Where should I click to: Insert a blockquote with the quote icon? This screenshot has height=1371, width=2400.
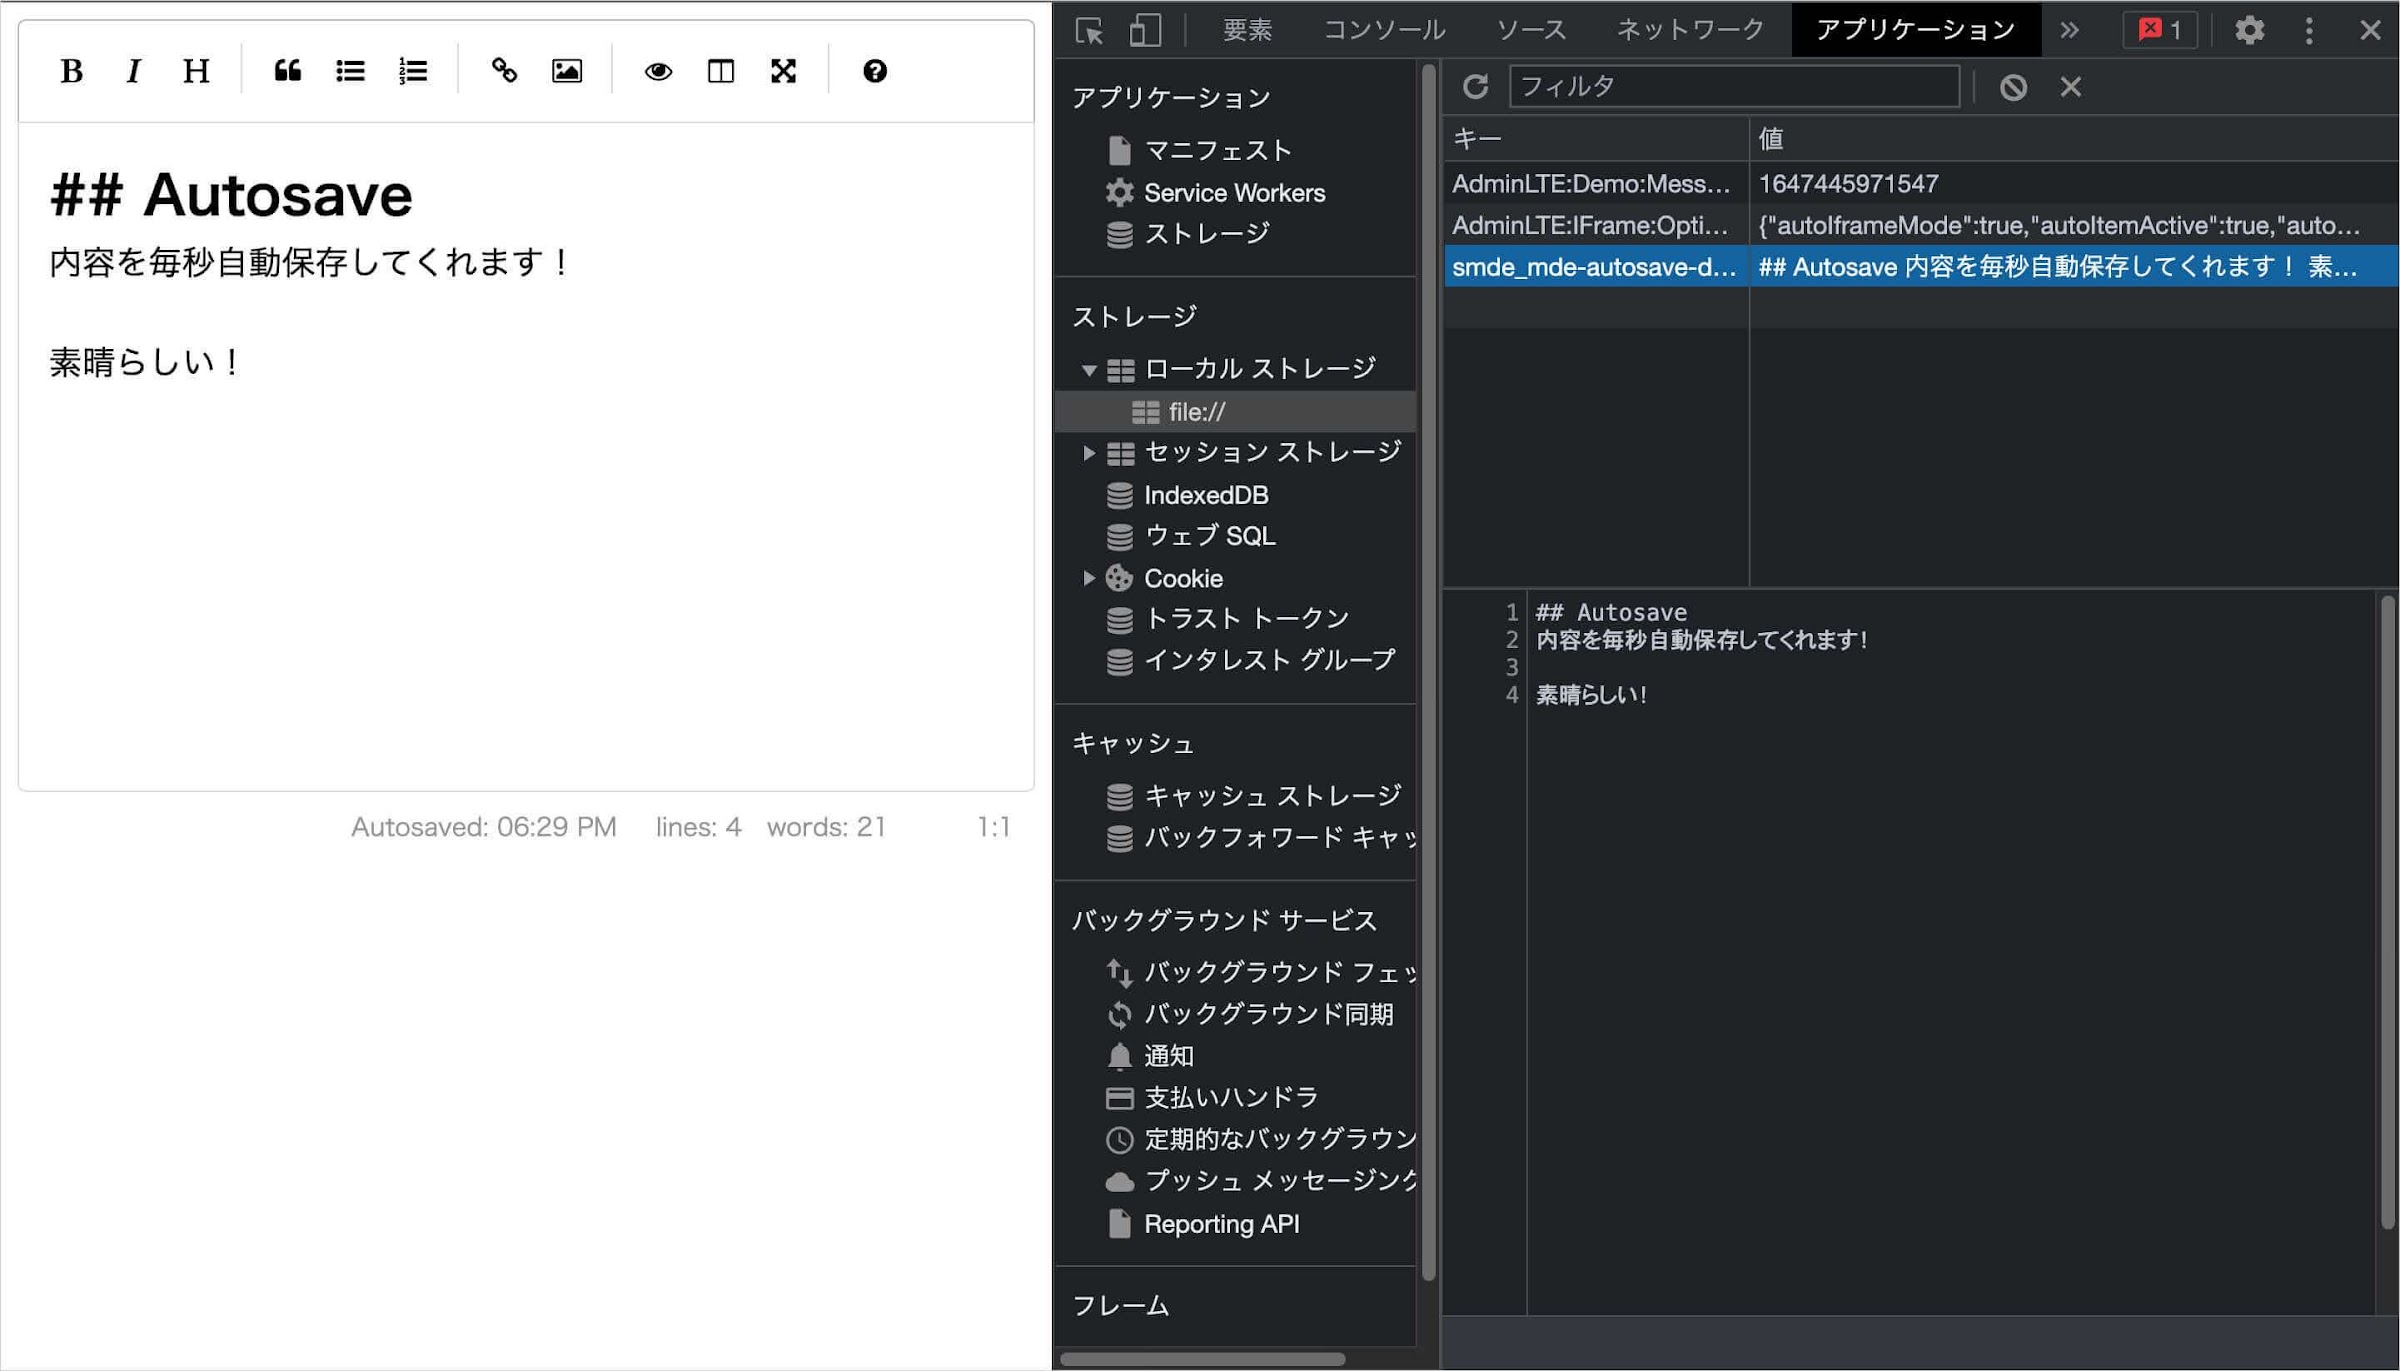pyautogui.click(x=288, y=71)
